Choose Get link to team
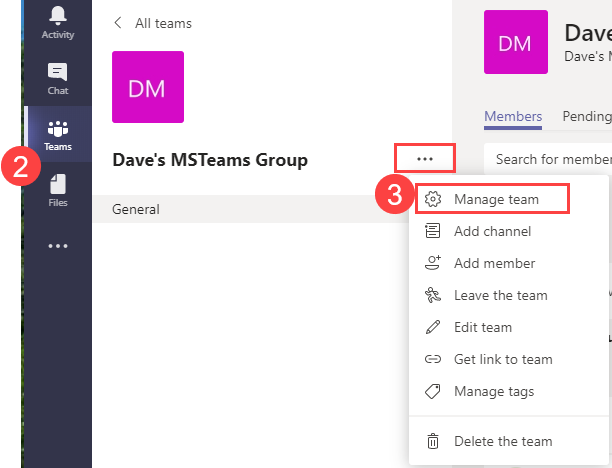The width and height of the screenshot is (612, 468). (x=509, y=359)
